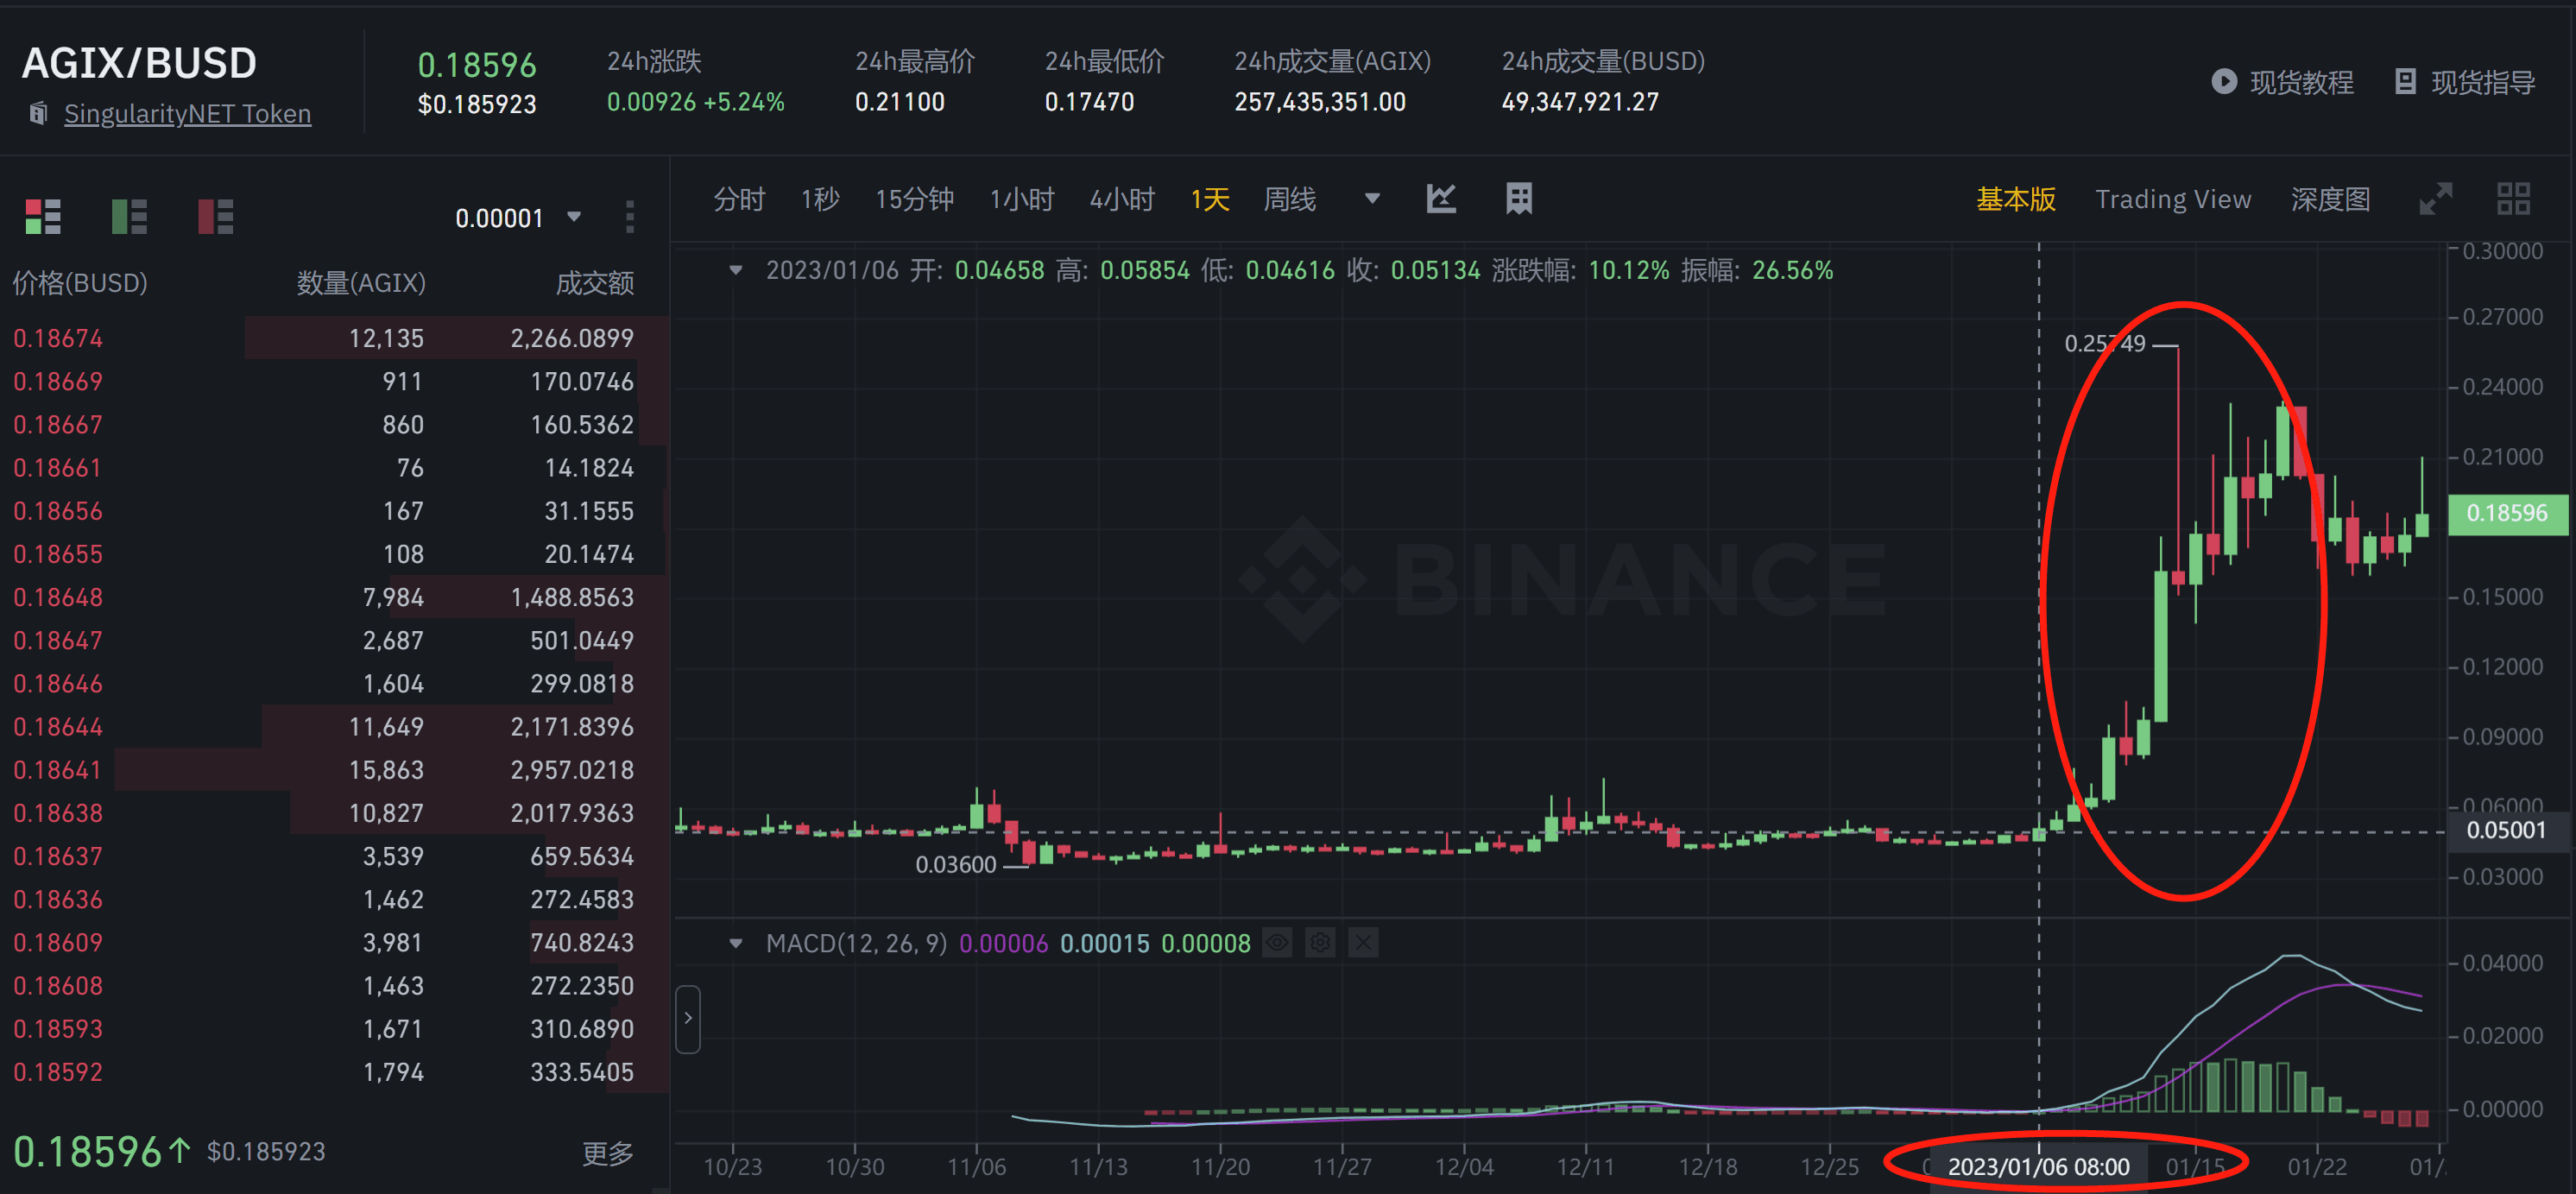Select 分时 time-line interval
This screenshot has width=2576, height=1194.
click(x=739, y=200)
